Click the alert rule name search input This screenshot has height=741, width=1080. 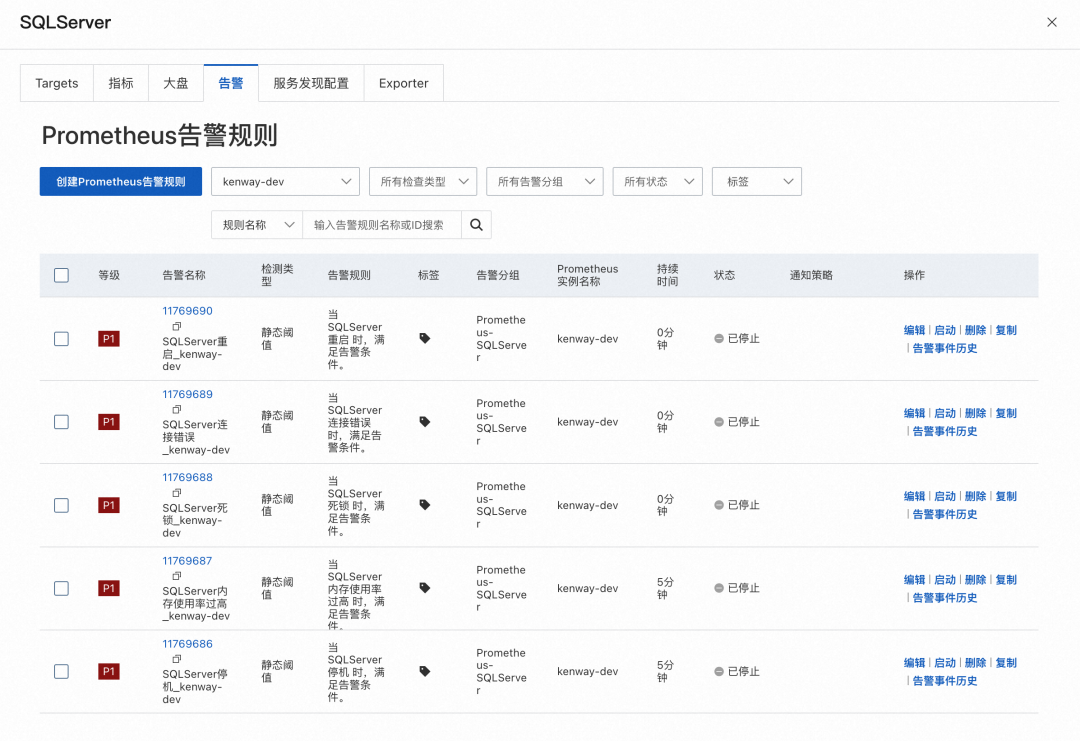click(x=380, y=224)
